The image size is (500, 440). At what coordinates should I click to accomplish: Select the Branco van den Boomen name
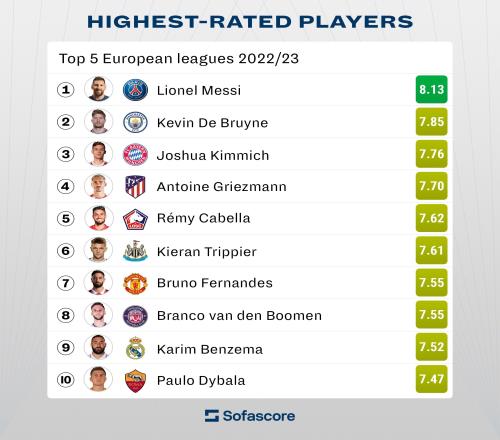coord(239,315)
